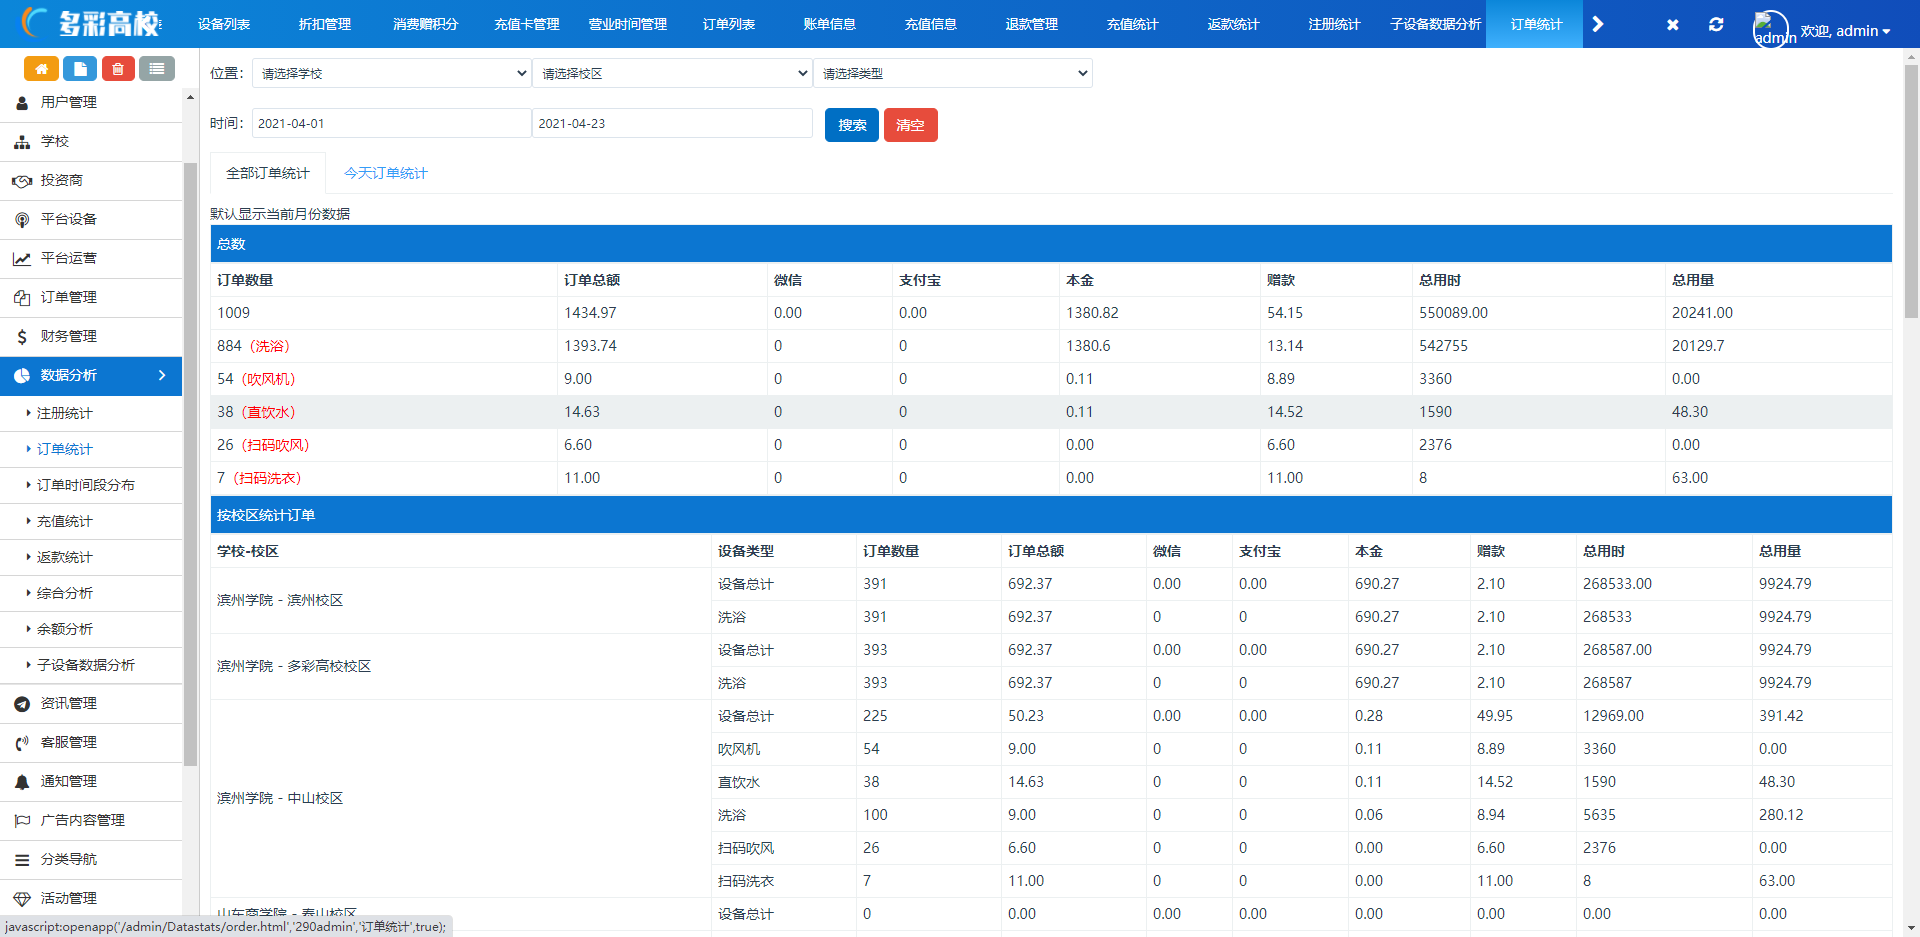
Task: Click the main page vertical scrollbar
Action: tap(1911, 190)
